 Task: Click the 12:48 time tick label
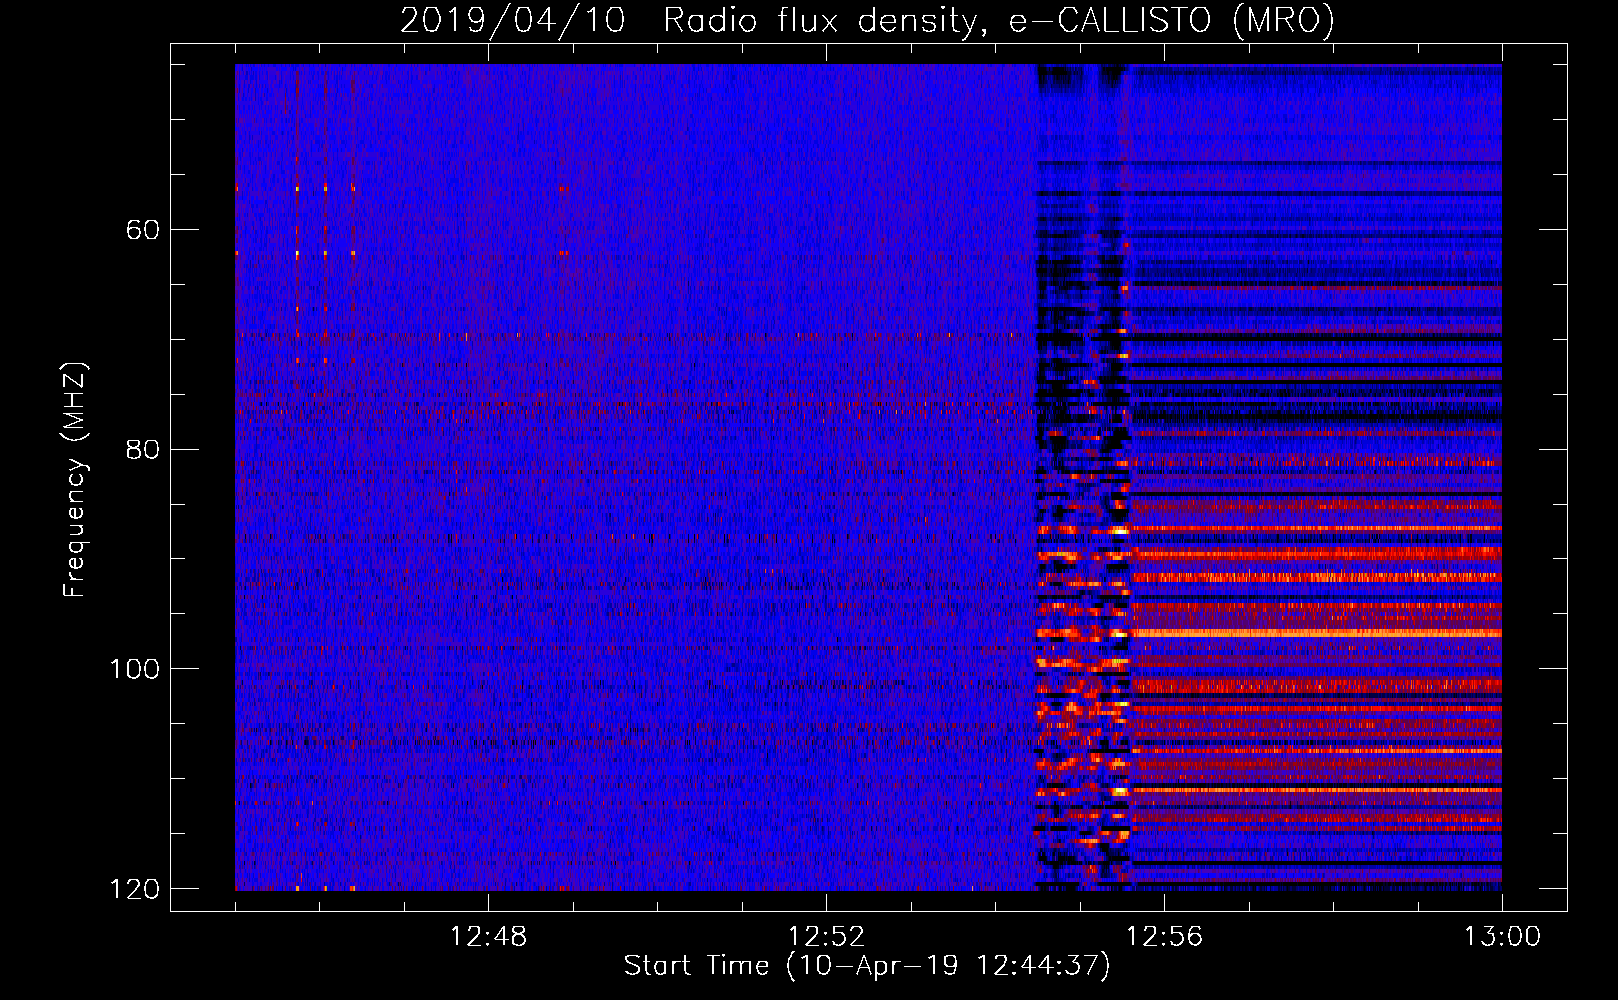pyautogui.click(x=488, y=936)
